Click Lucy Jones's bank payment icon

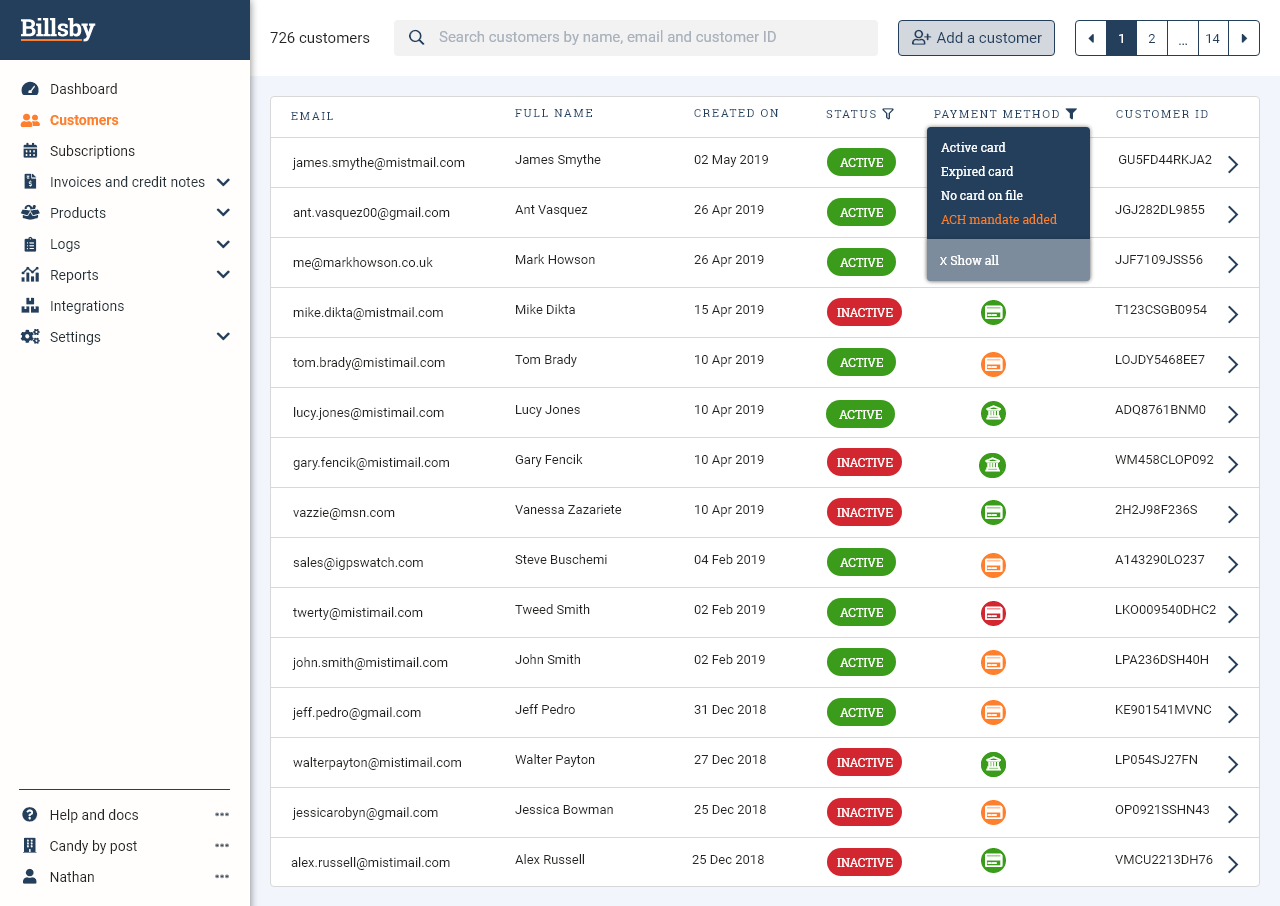click(993, 412)
